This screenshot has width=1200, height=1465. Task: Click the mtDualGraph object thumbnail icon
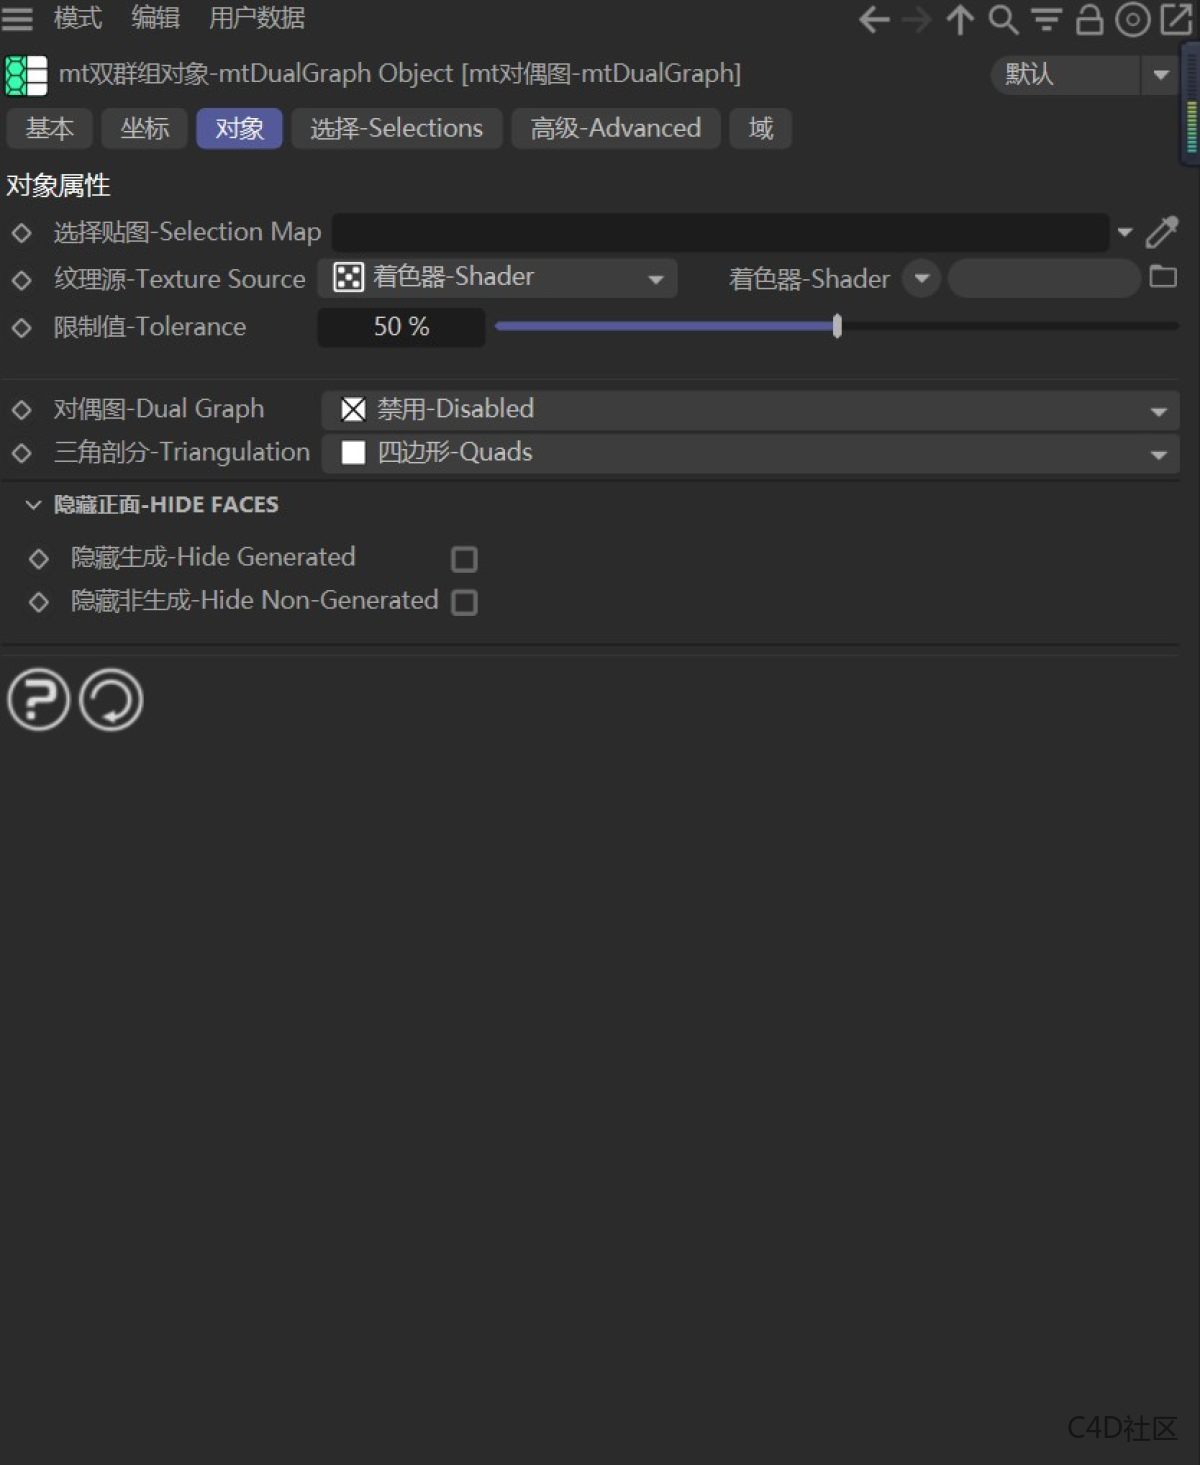pyautogui.click(x=27, y=73)
